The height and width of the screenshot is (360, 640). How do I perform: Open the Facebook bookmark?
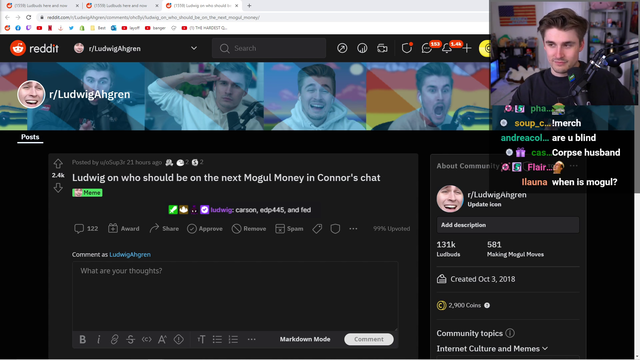click(18, 28)
